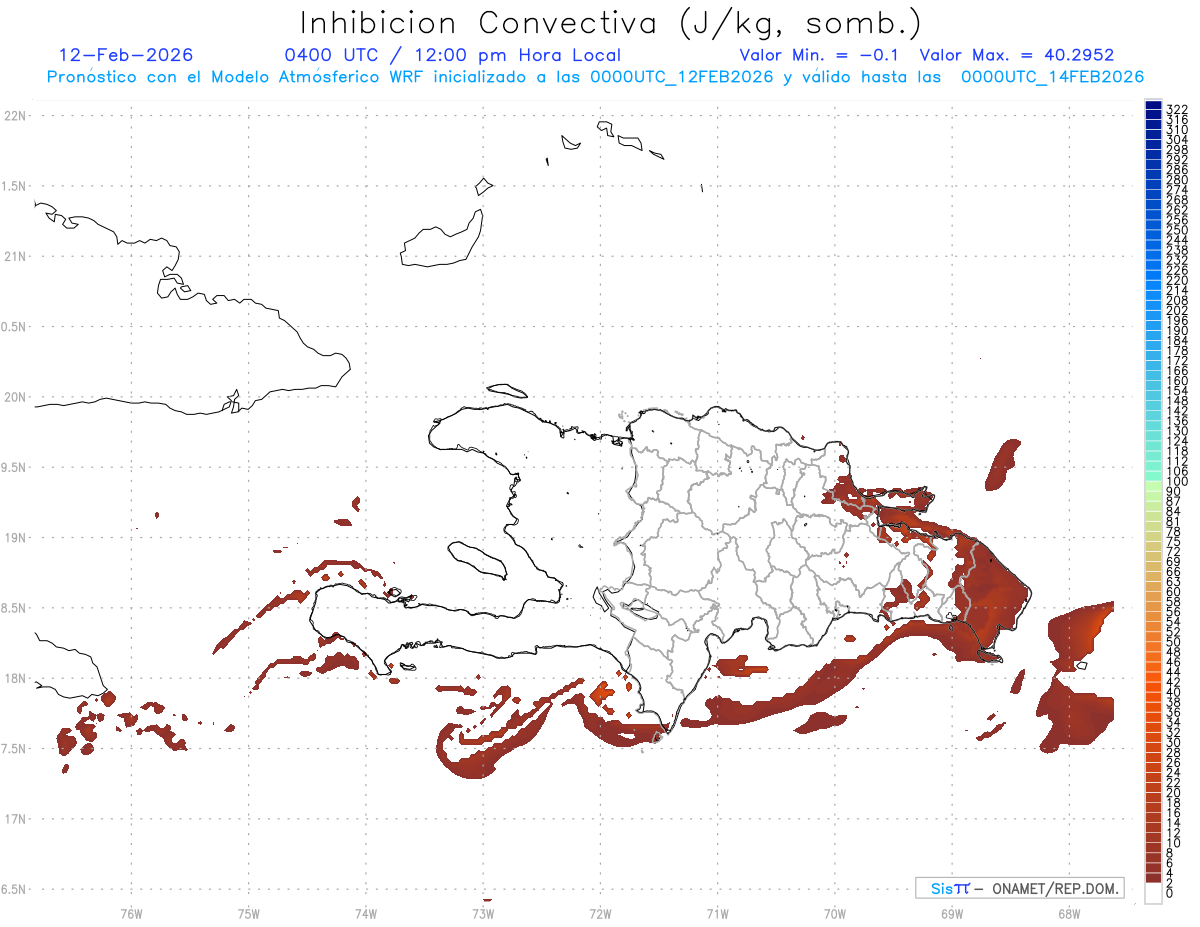Click the '6.5N' latitude label
This screenshot has width=1200, height=927.
pos(14,889)
